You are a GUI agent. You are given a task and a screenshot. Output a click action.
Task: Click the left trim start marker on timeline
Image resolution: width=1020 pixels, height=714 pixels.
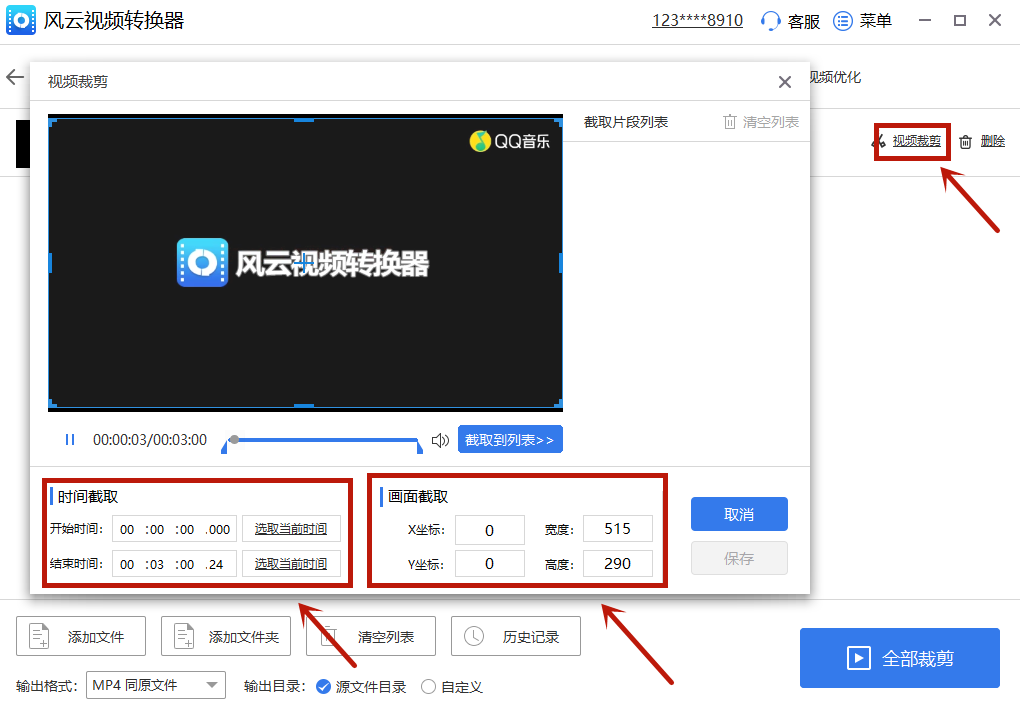pyautogui.click(x=224, y=447)
